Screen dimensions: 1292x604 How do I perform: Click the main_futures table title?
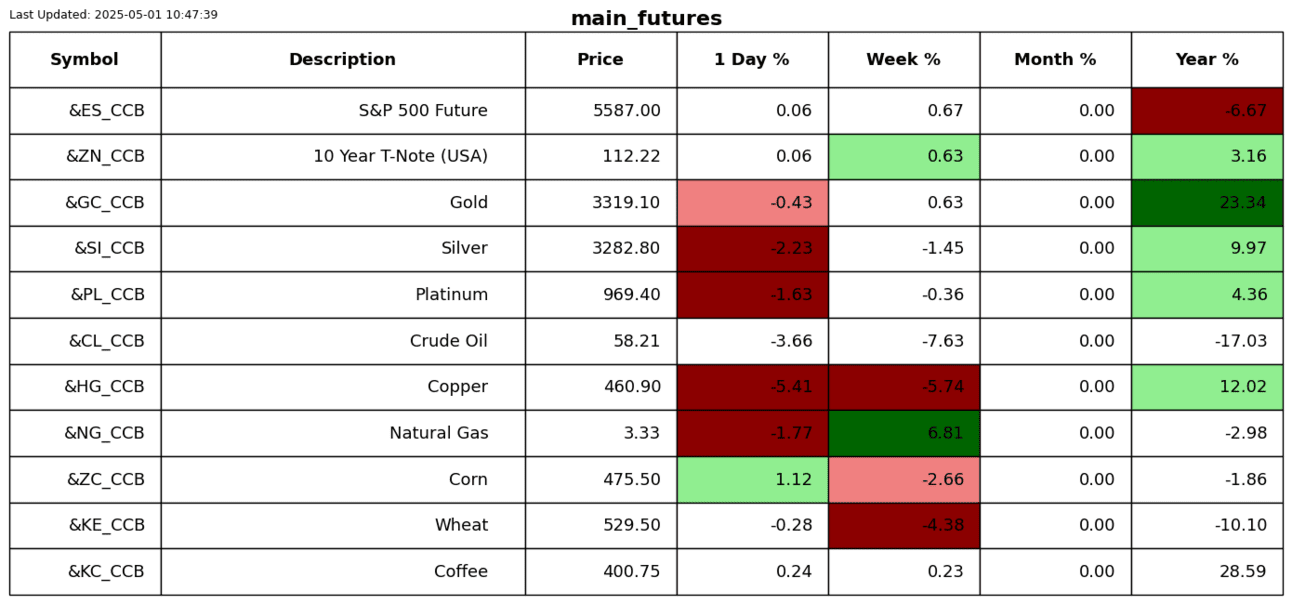(646, 19)
